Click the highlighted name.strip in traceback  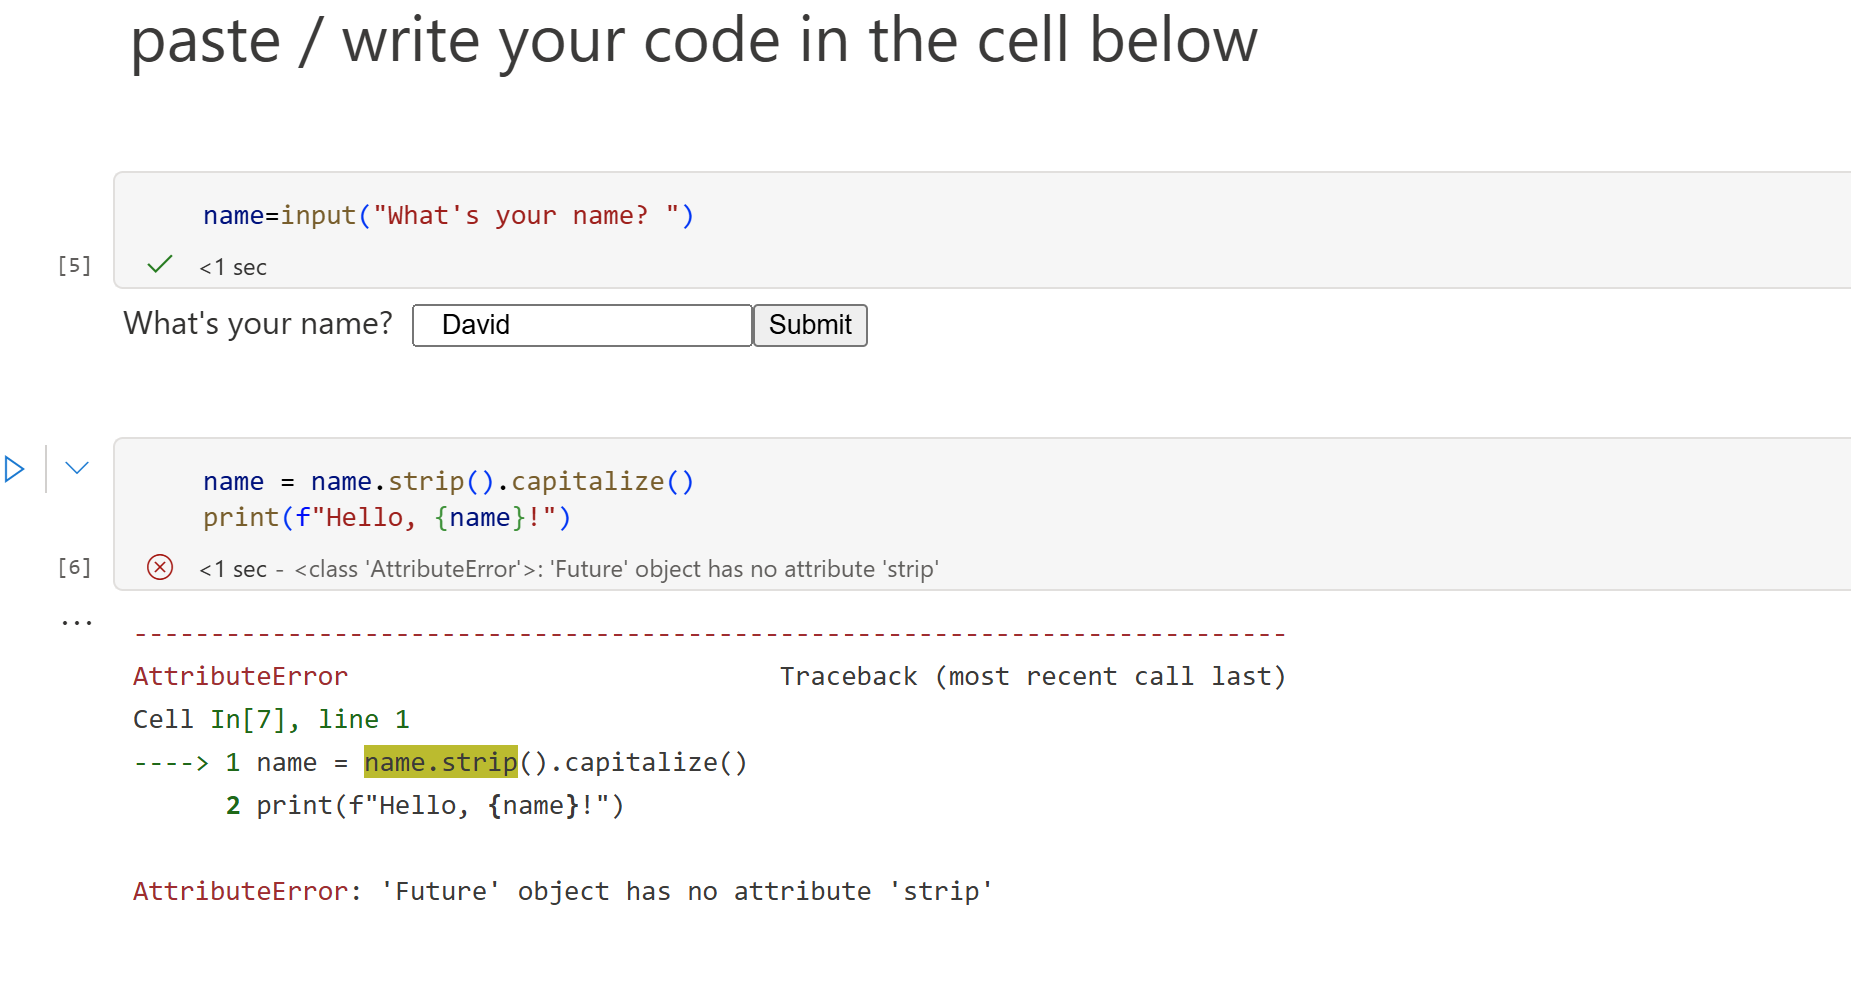click(441, 762)
